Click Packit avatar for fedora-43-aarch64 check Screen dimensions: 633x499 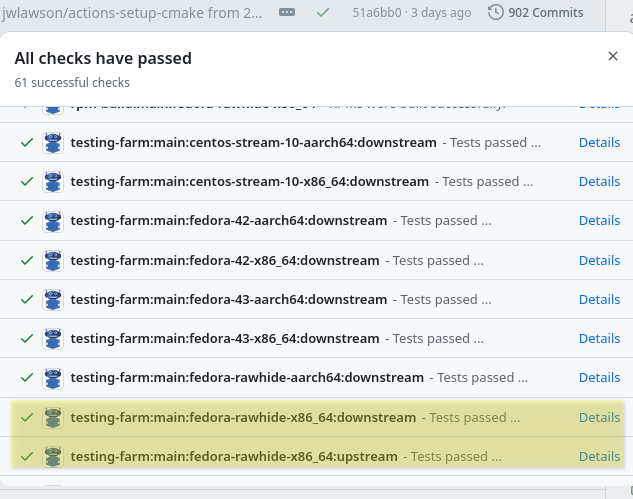tap(53, 300)
